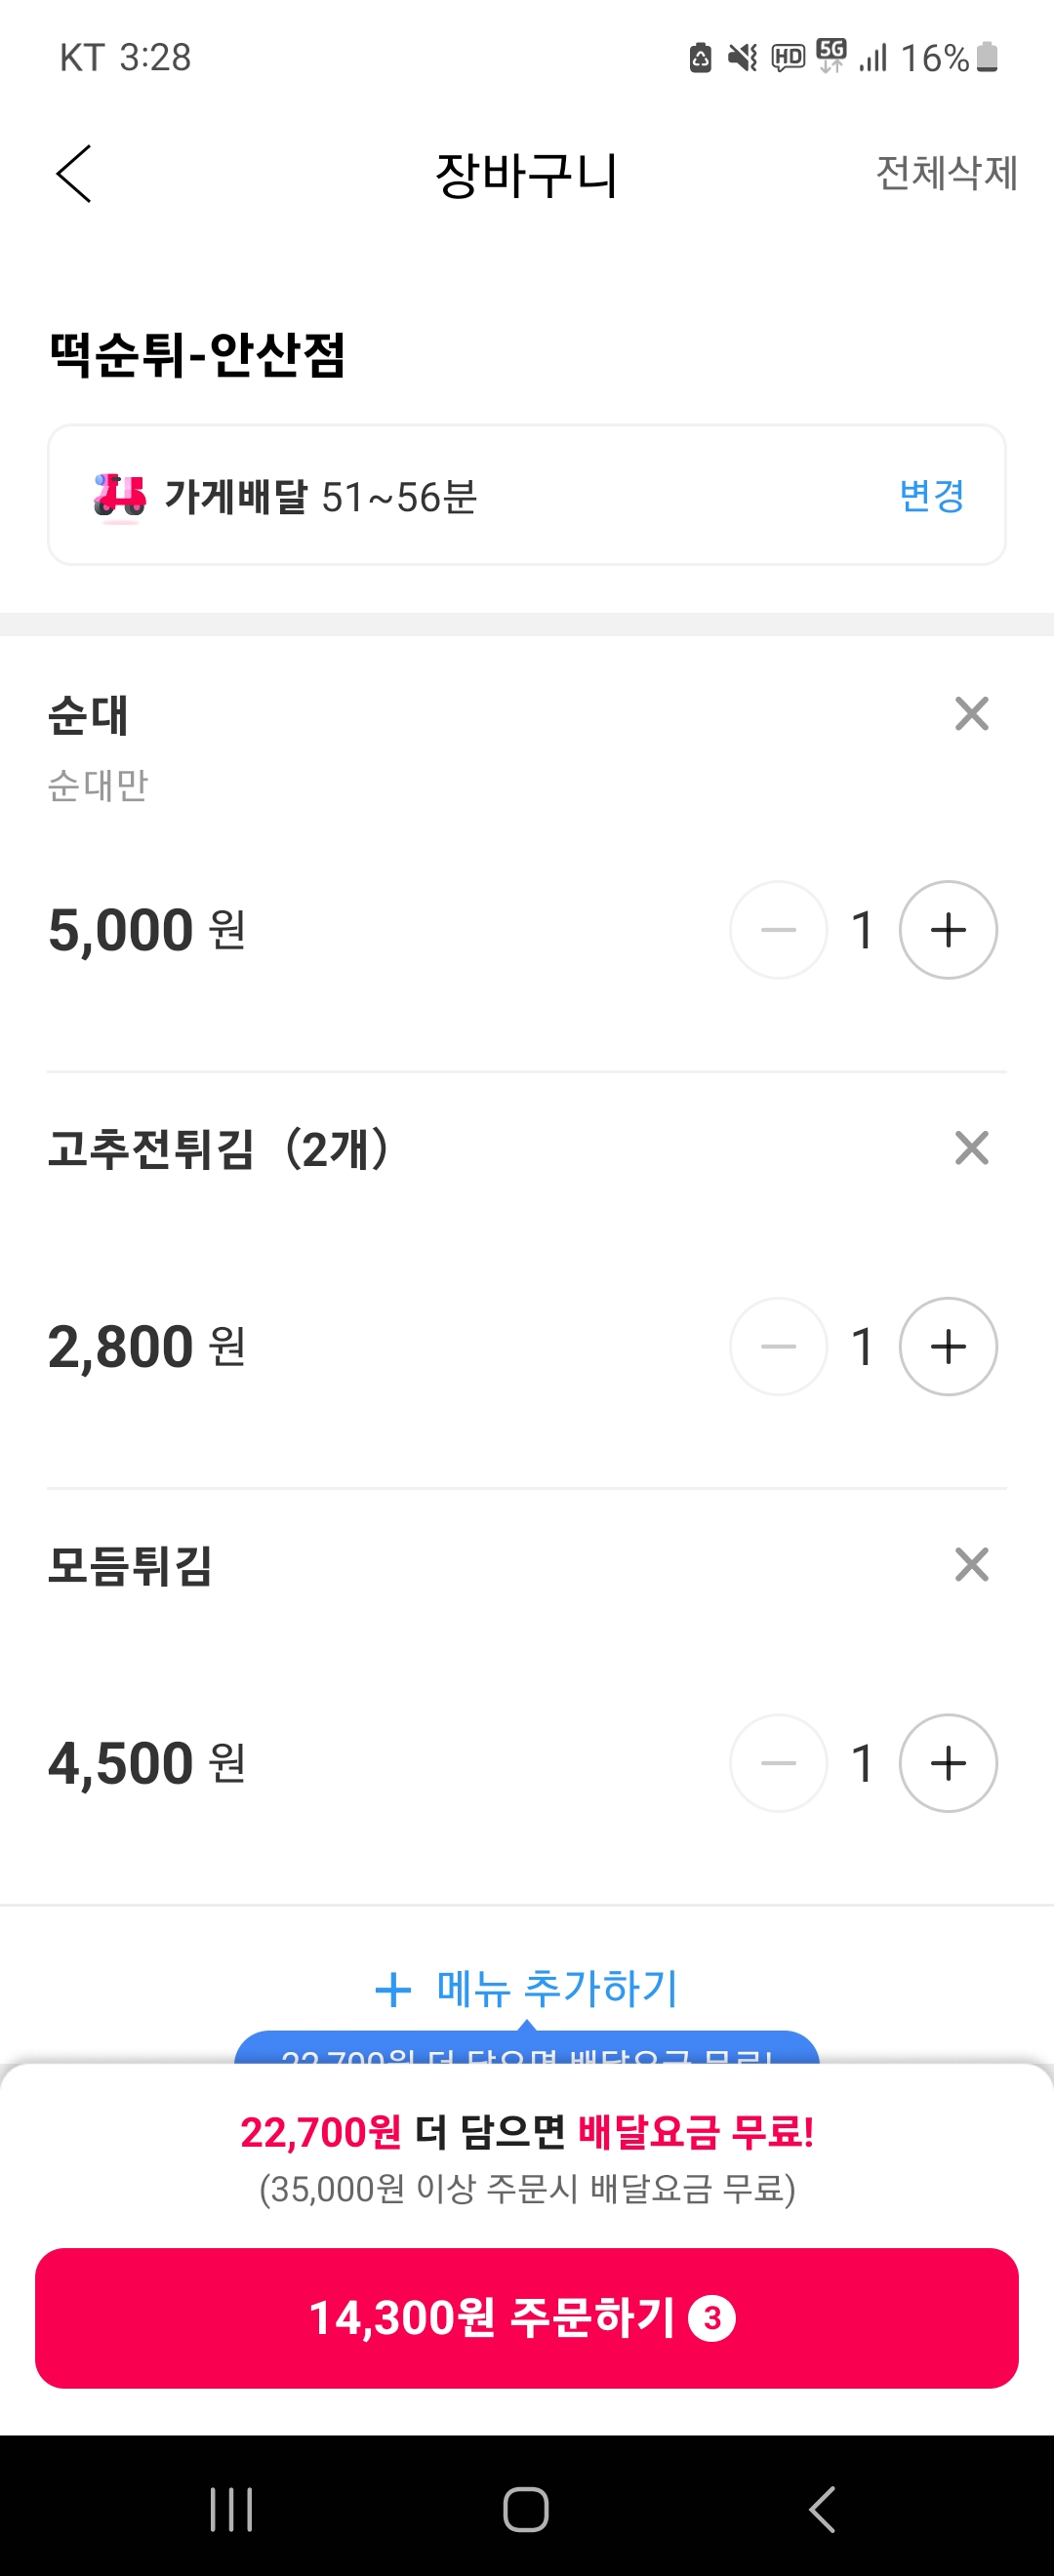
Task: Decrease 순대 quantity with minus button
Action: (778, 930)
